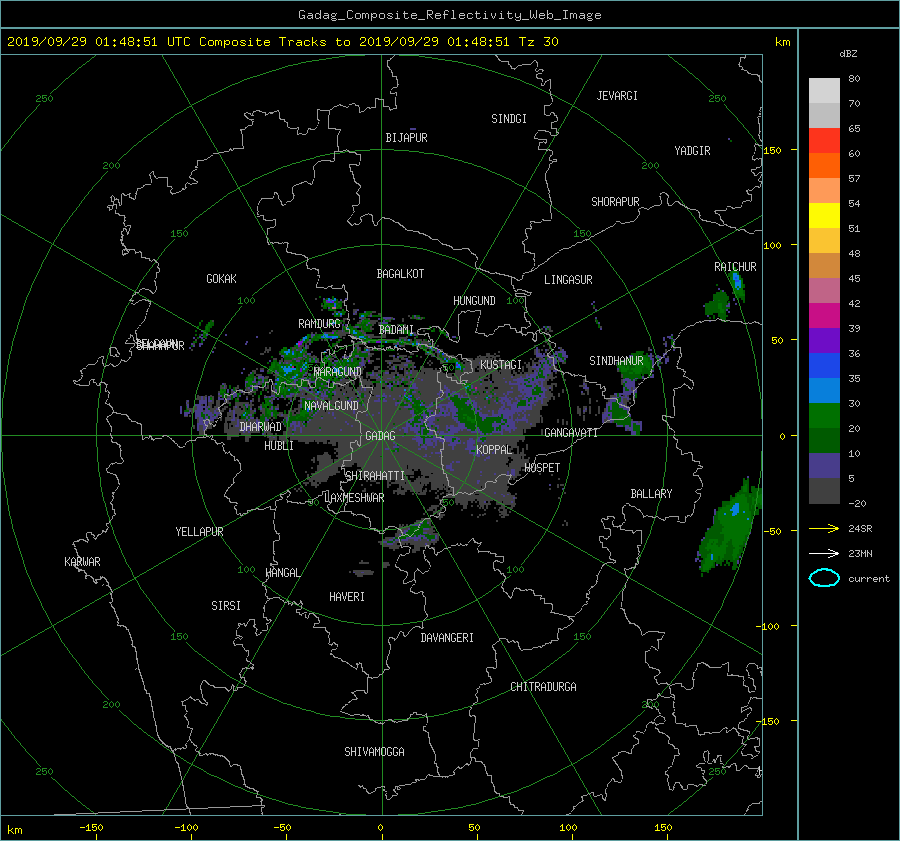Screen dimensions: 900x841
Task: Click the HOSPET city label
Action: coord(542,468)
